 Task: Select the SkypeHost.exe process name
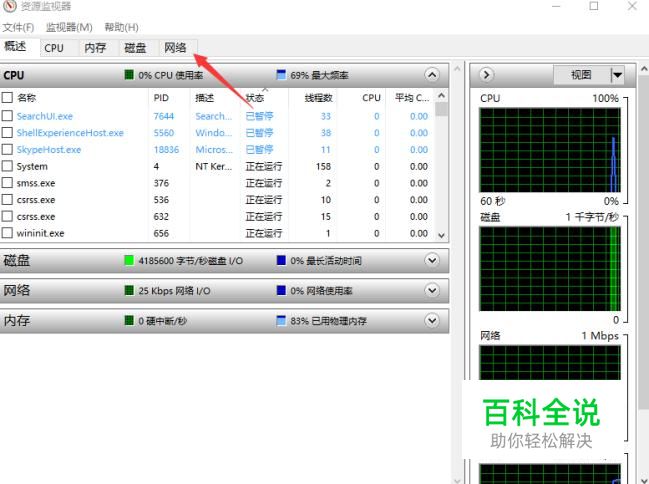(x=49, y=150)
